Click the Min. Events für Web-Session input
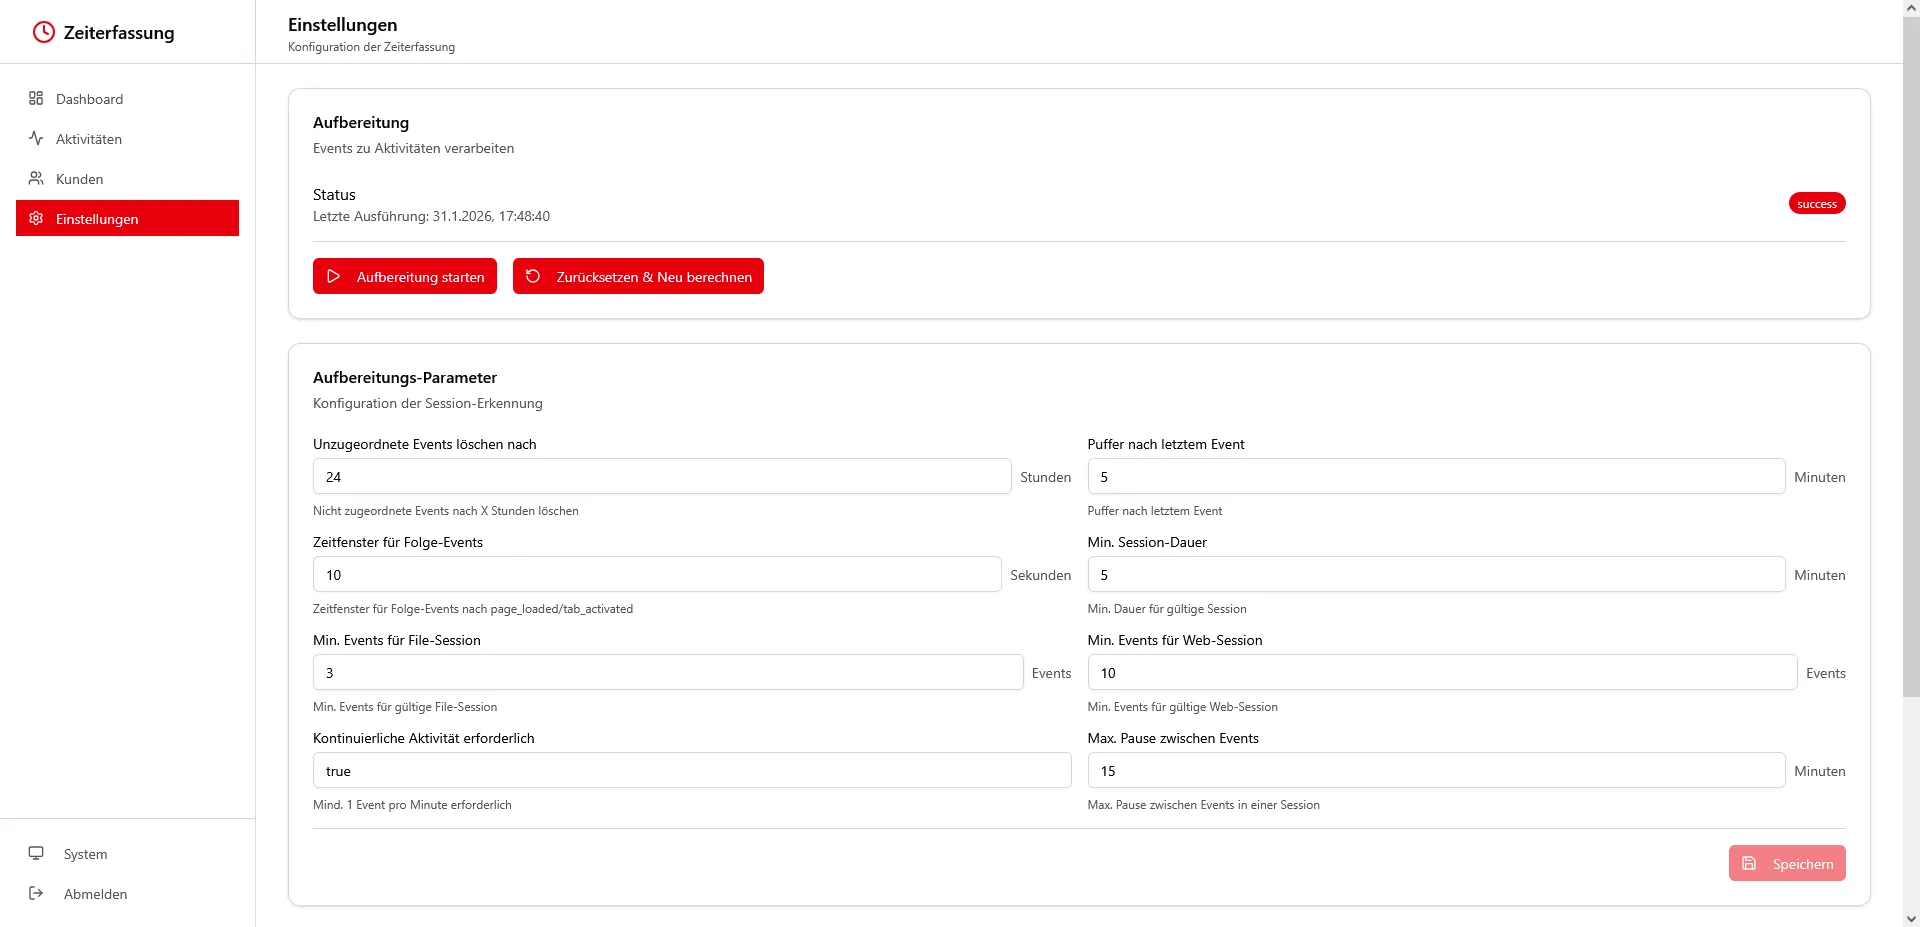 click(1442, 672)
